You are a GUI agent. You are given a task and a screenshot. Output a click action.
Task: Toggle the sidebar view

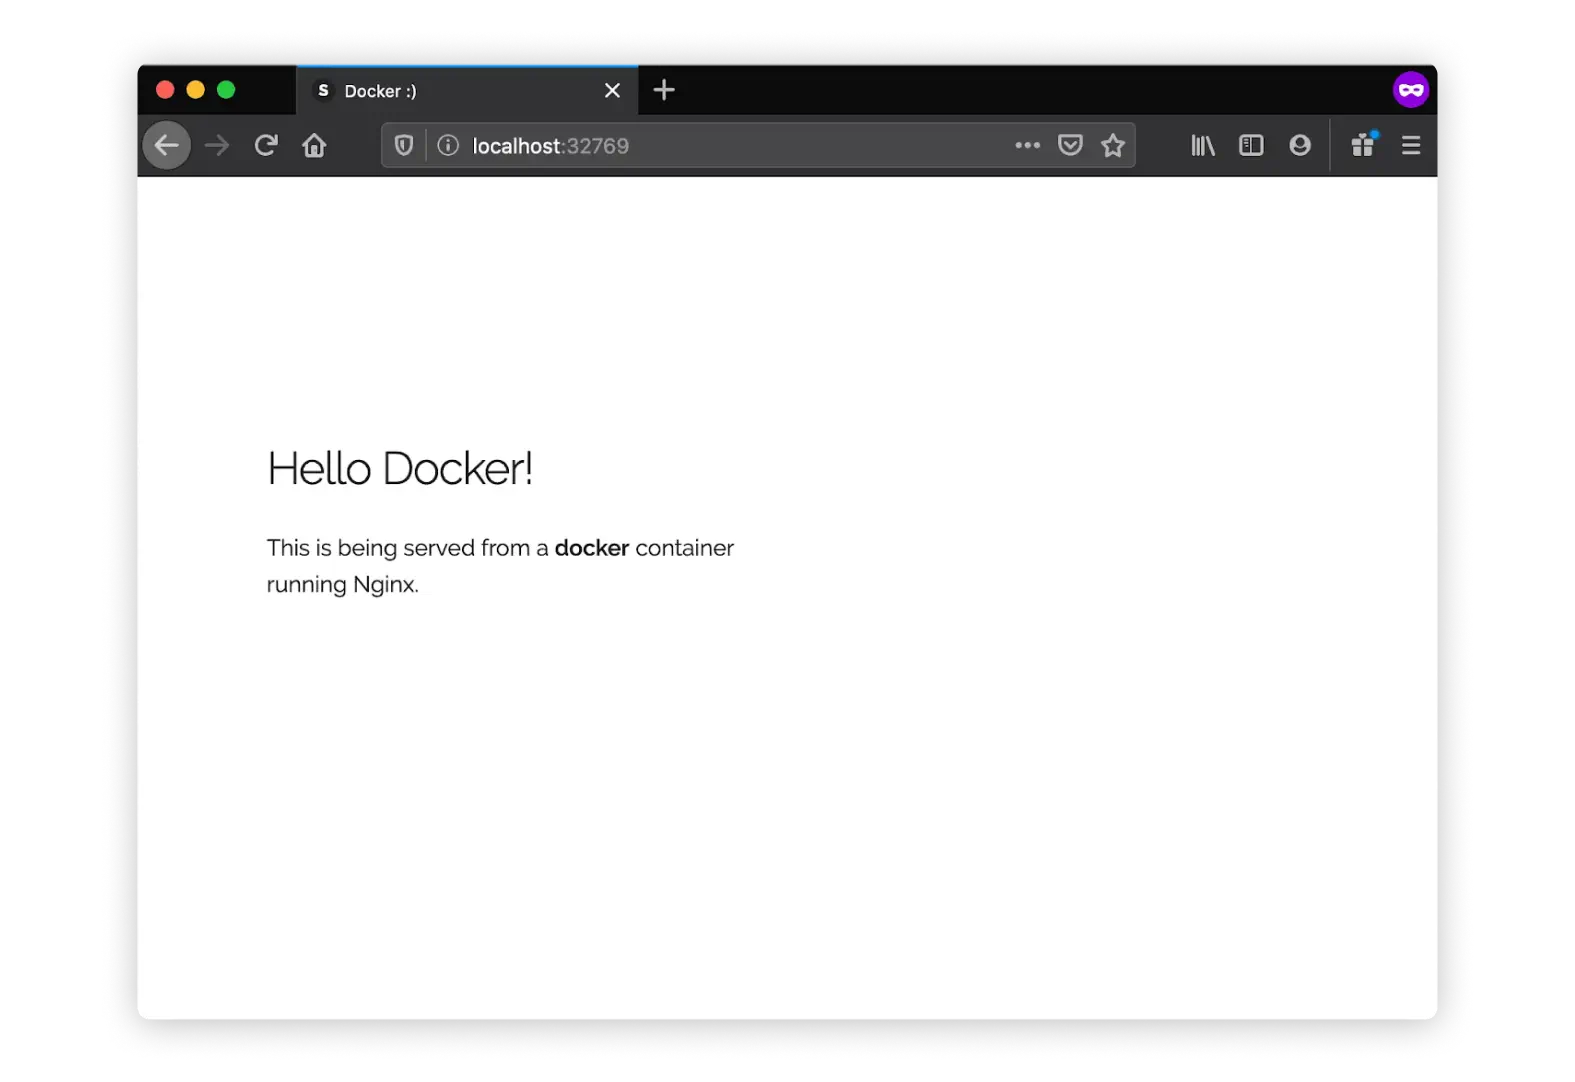1251,146
